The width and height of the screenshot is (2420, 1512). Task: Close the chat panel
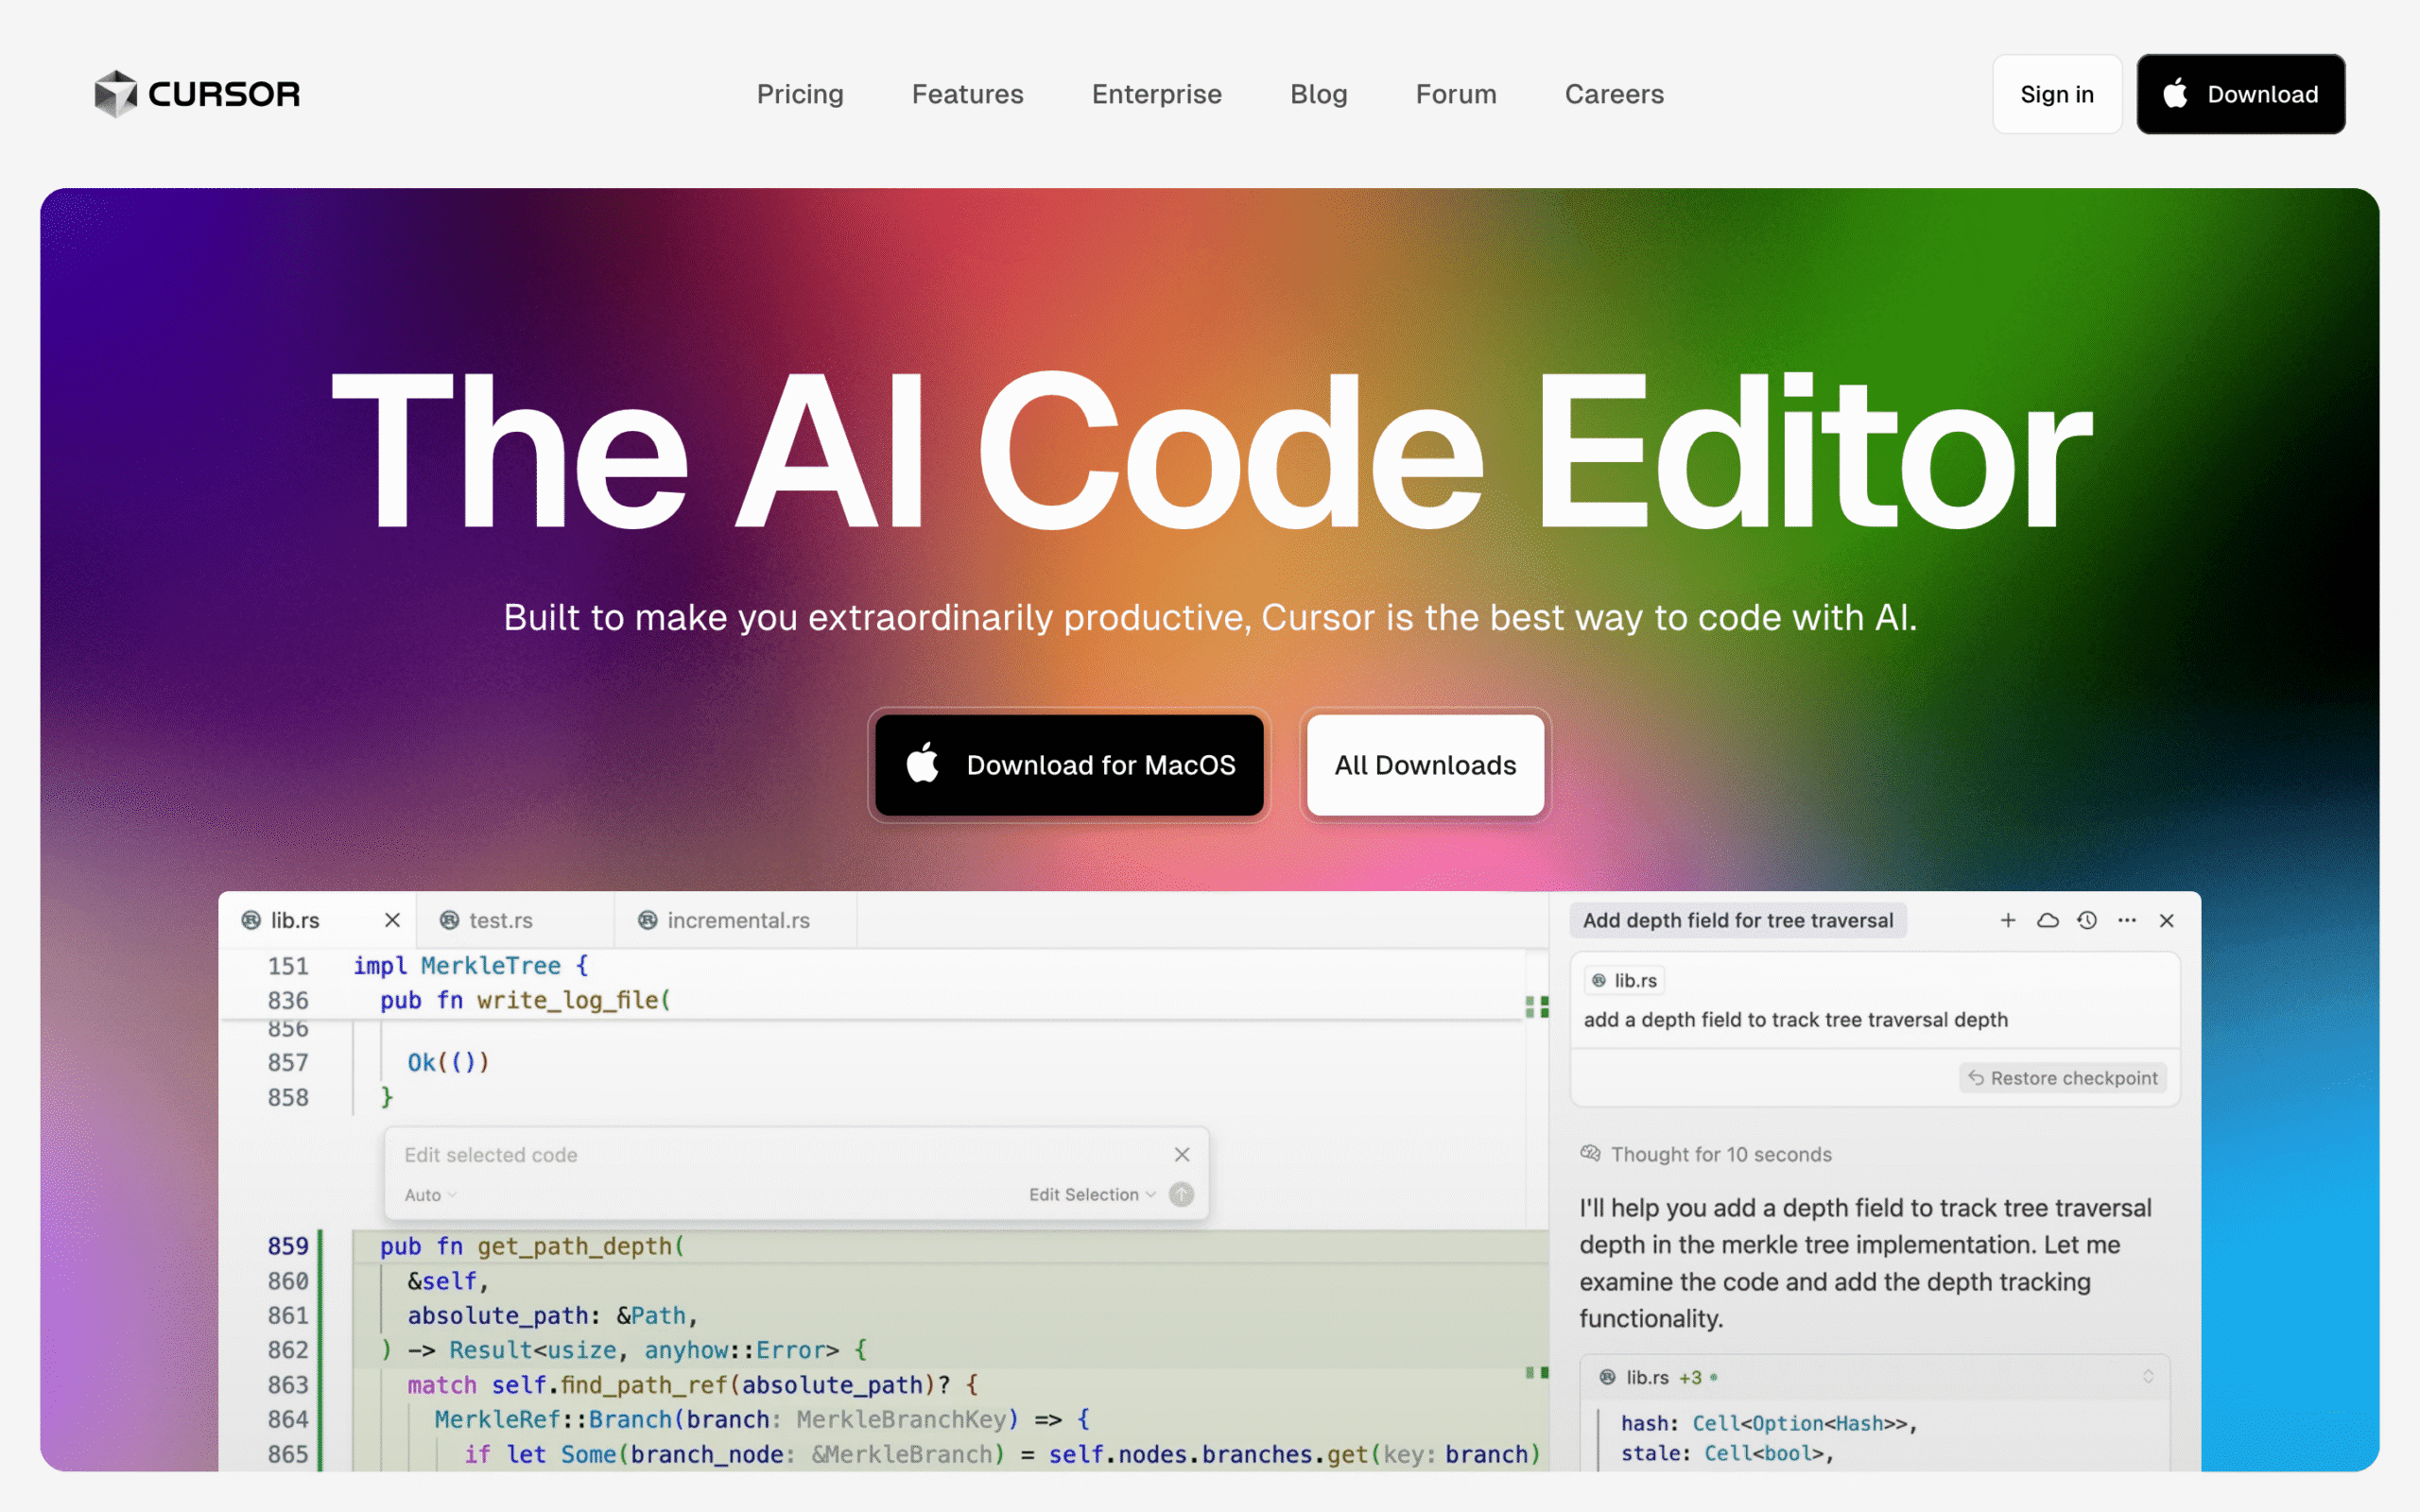[x=2166, y=920]
